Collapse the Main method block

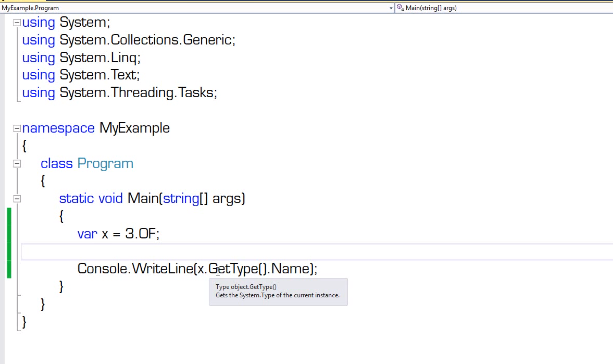click(x=17, y=199)
